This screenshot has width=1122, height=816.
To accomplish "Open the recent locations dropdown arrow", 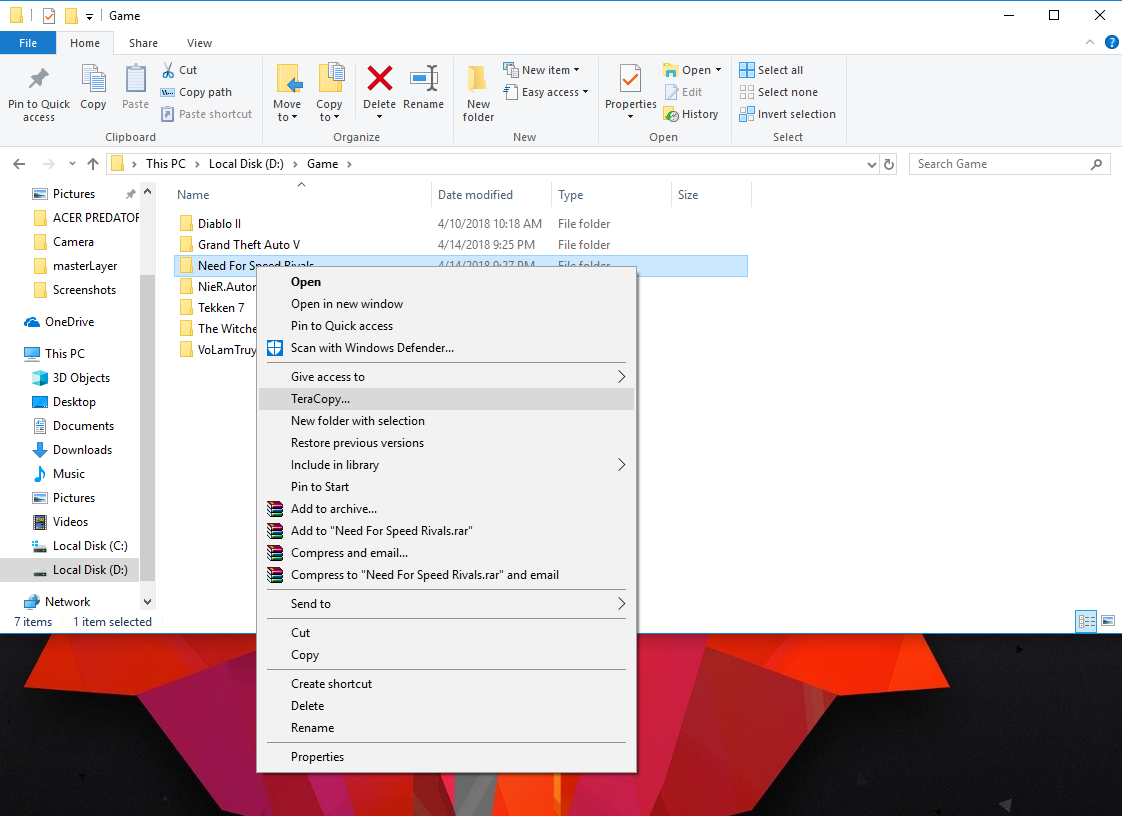I will point(72,164).
